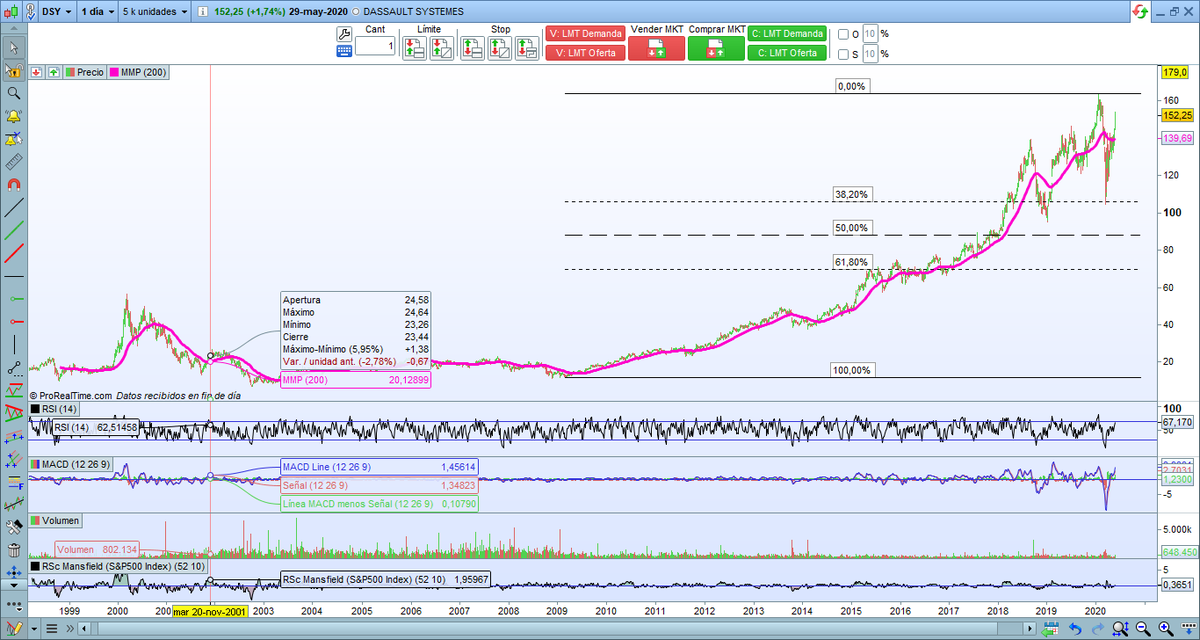The height and width of the screenshot is (640, 1200).
Task: Click the blue keyboard icon
Action: (344, 50)
